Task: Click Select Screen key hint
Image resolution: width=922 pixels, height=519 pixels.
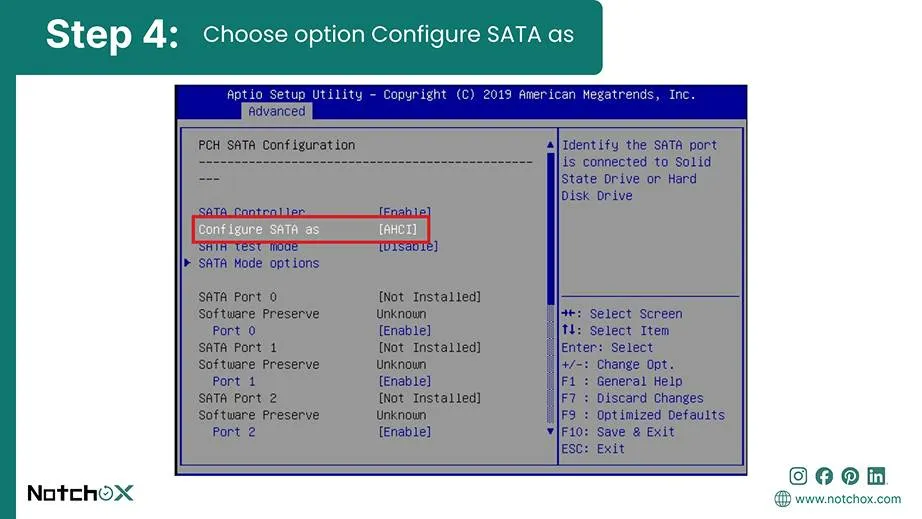Action: point(622,314)
